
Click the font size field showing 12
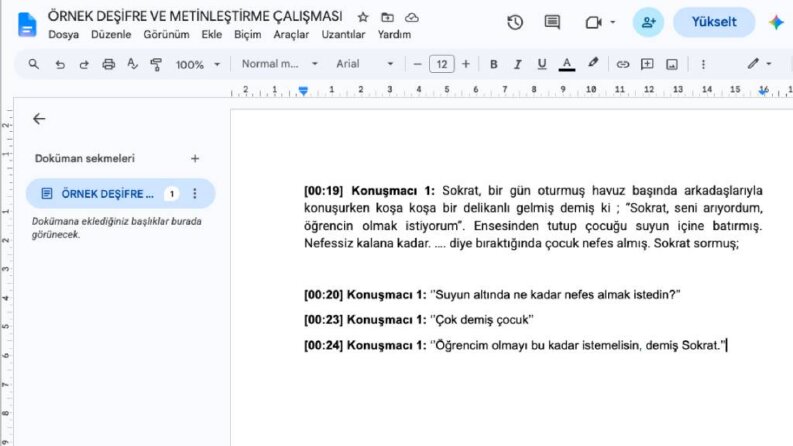pyautogui.click(x=442, y=64)
